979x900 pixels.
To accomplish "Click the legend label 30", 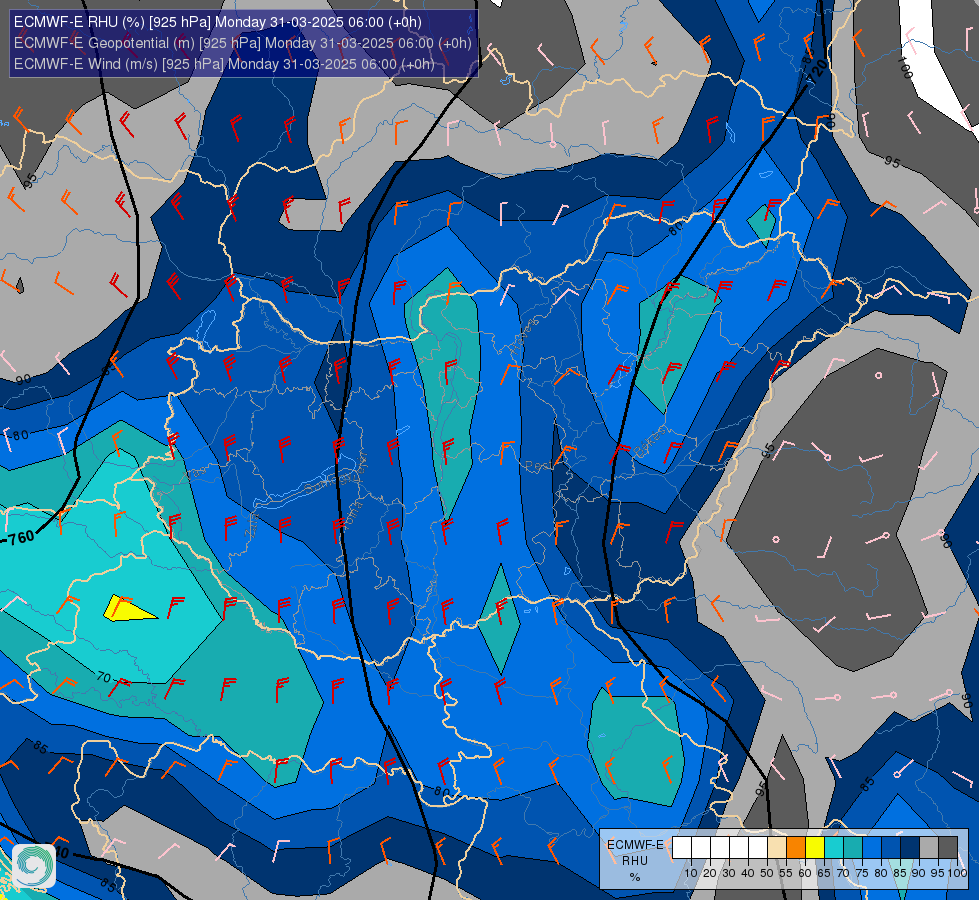I will coord(729,873).
